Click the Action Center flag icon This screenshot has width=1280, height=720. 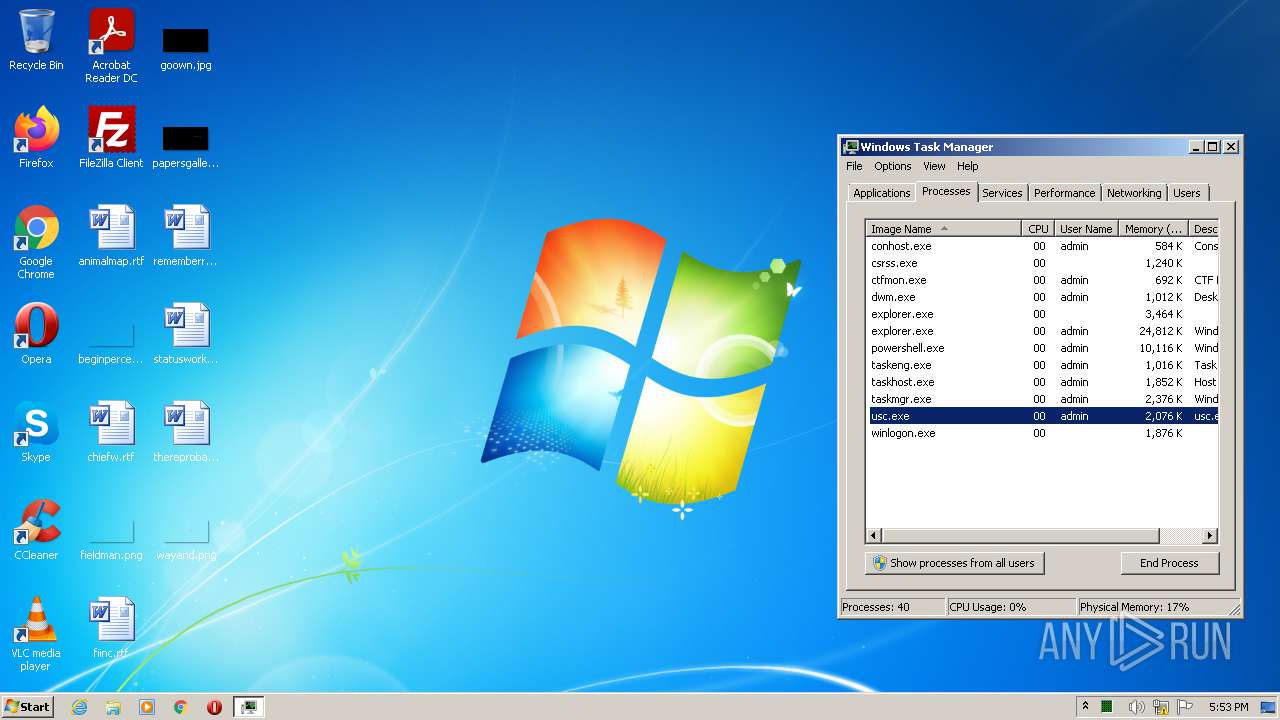tap(1186, 707)
